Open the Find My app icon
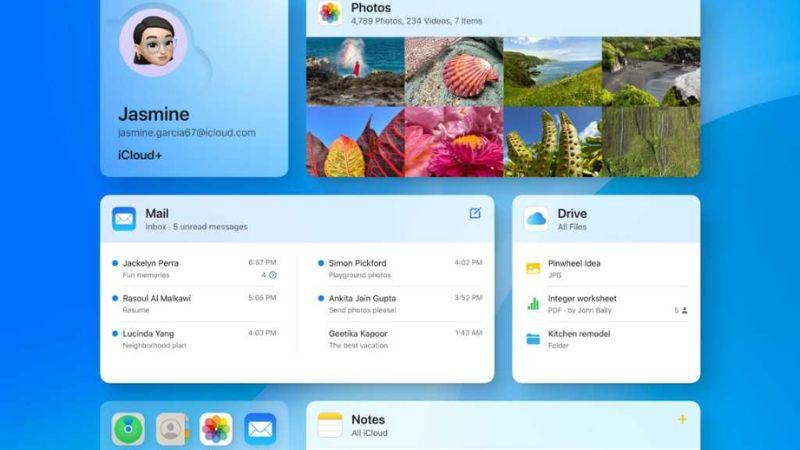Screen dimensions: 800x450 [x=128, y=429]
